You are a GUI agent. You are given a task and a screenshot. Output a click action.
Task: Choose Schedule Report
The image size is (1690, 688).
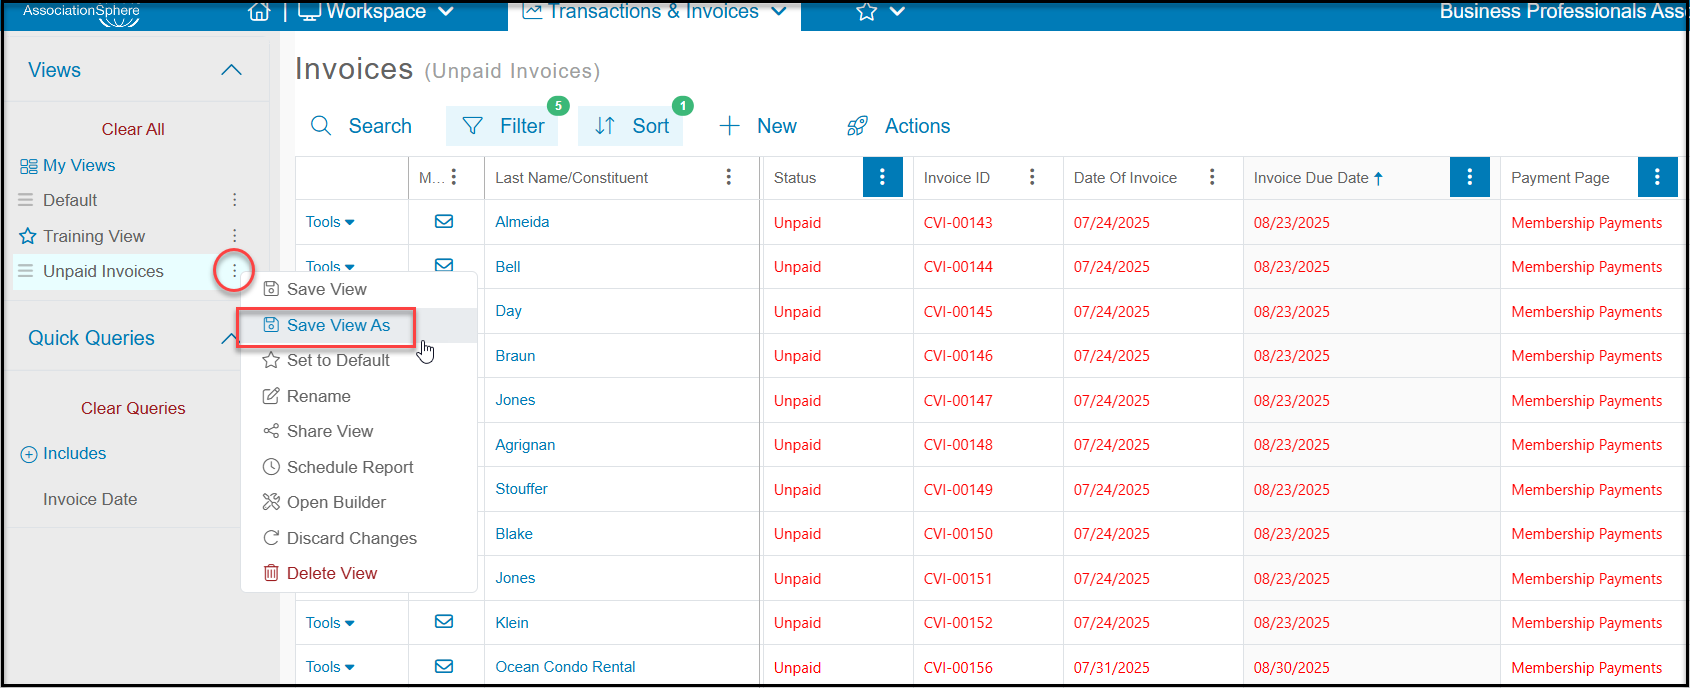click(x=349, y=467)
